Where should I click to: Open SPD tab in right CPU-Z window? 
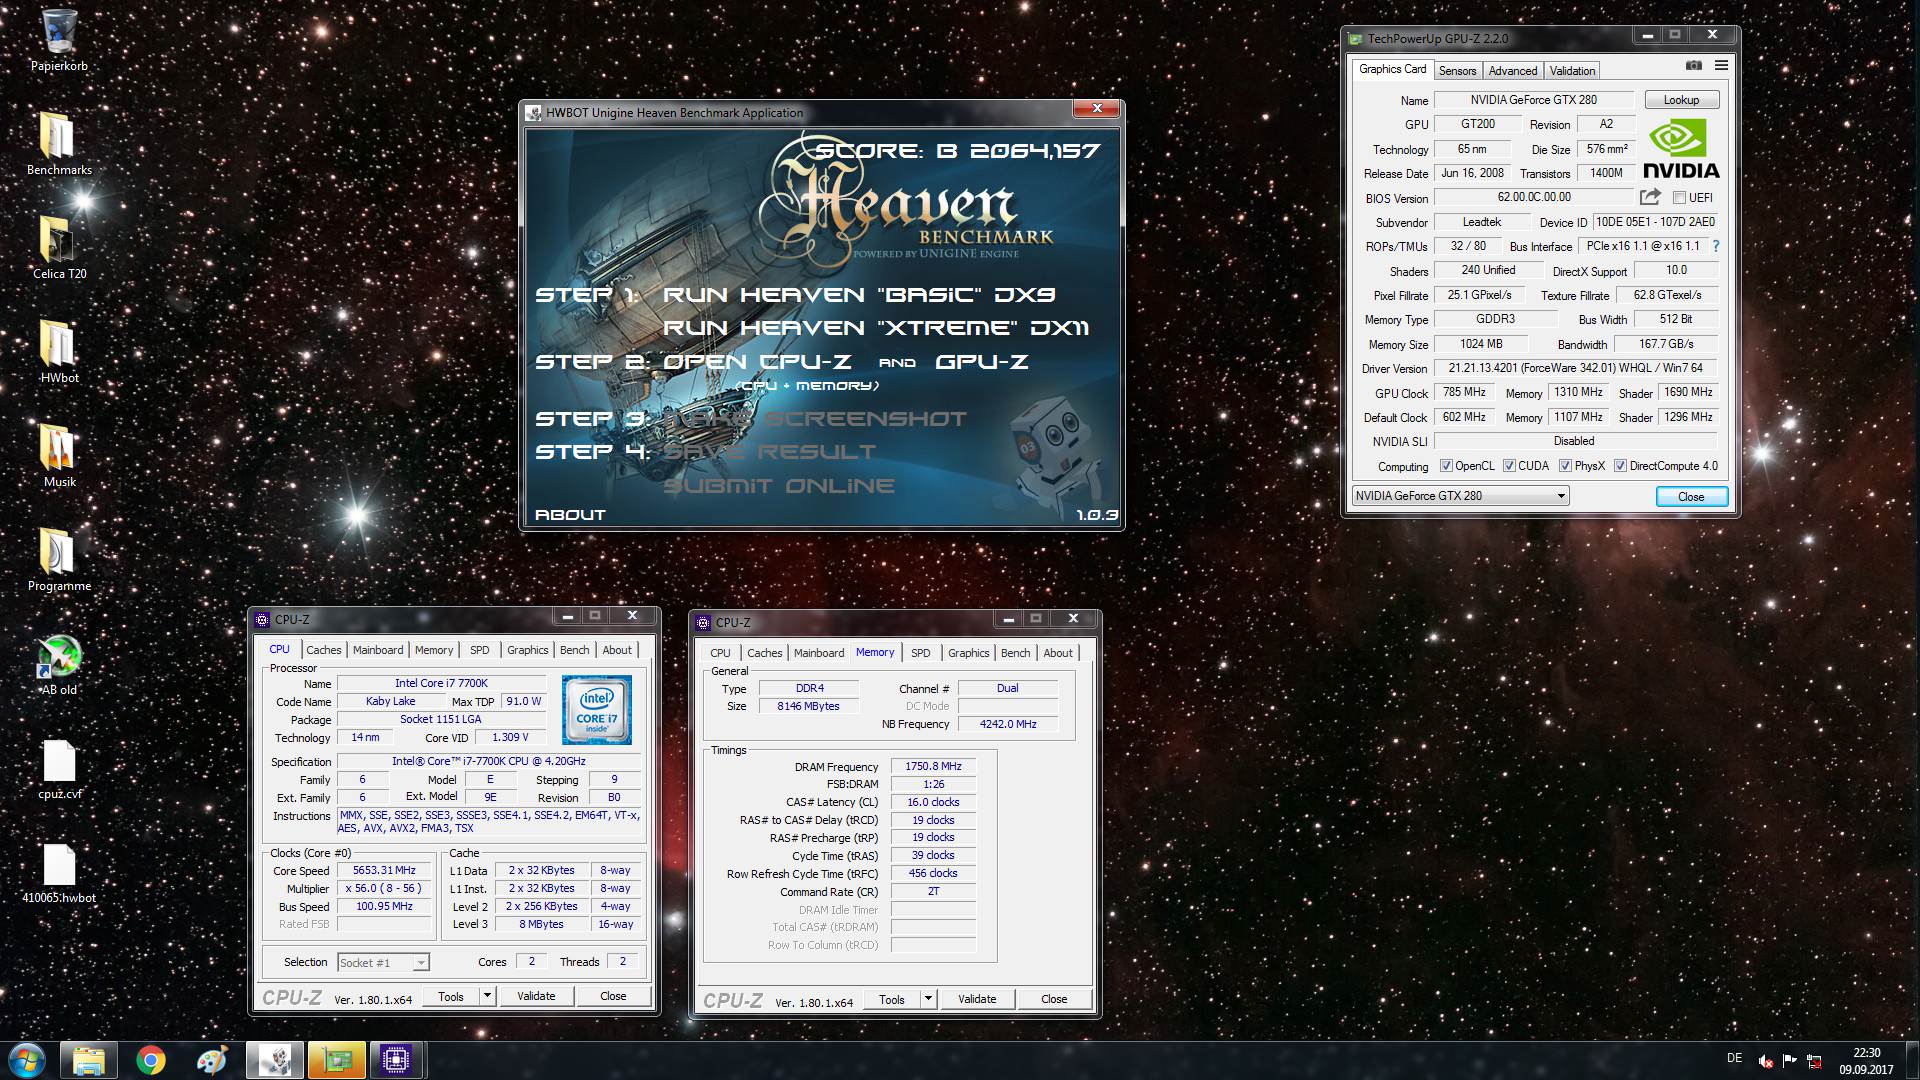(920, 653)
